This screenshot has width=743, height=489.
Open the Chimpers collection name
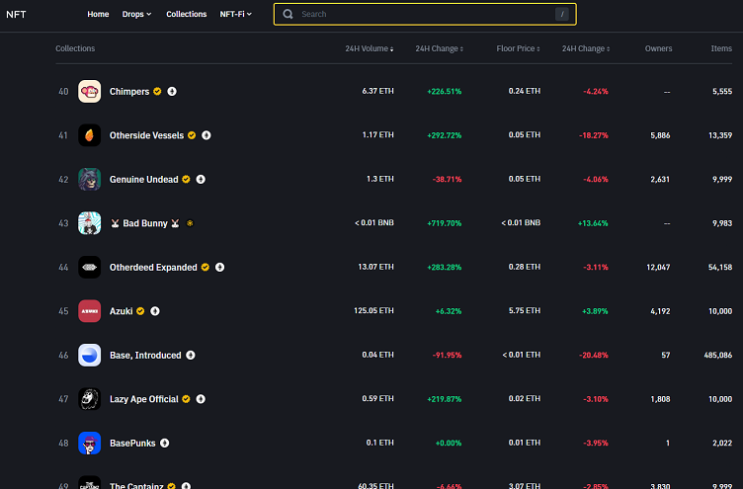(129, 91)
